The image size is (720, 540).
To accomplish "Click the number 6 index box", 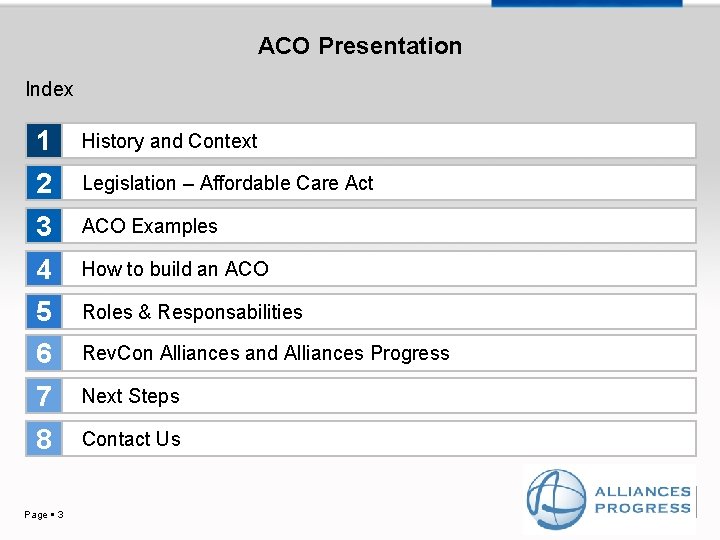I will click(43, 353).
